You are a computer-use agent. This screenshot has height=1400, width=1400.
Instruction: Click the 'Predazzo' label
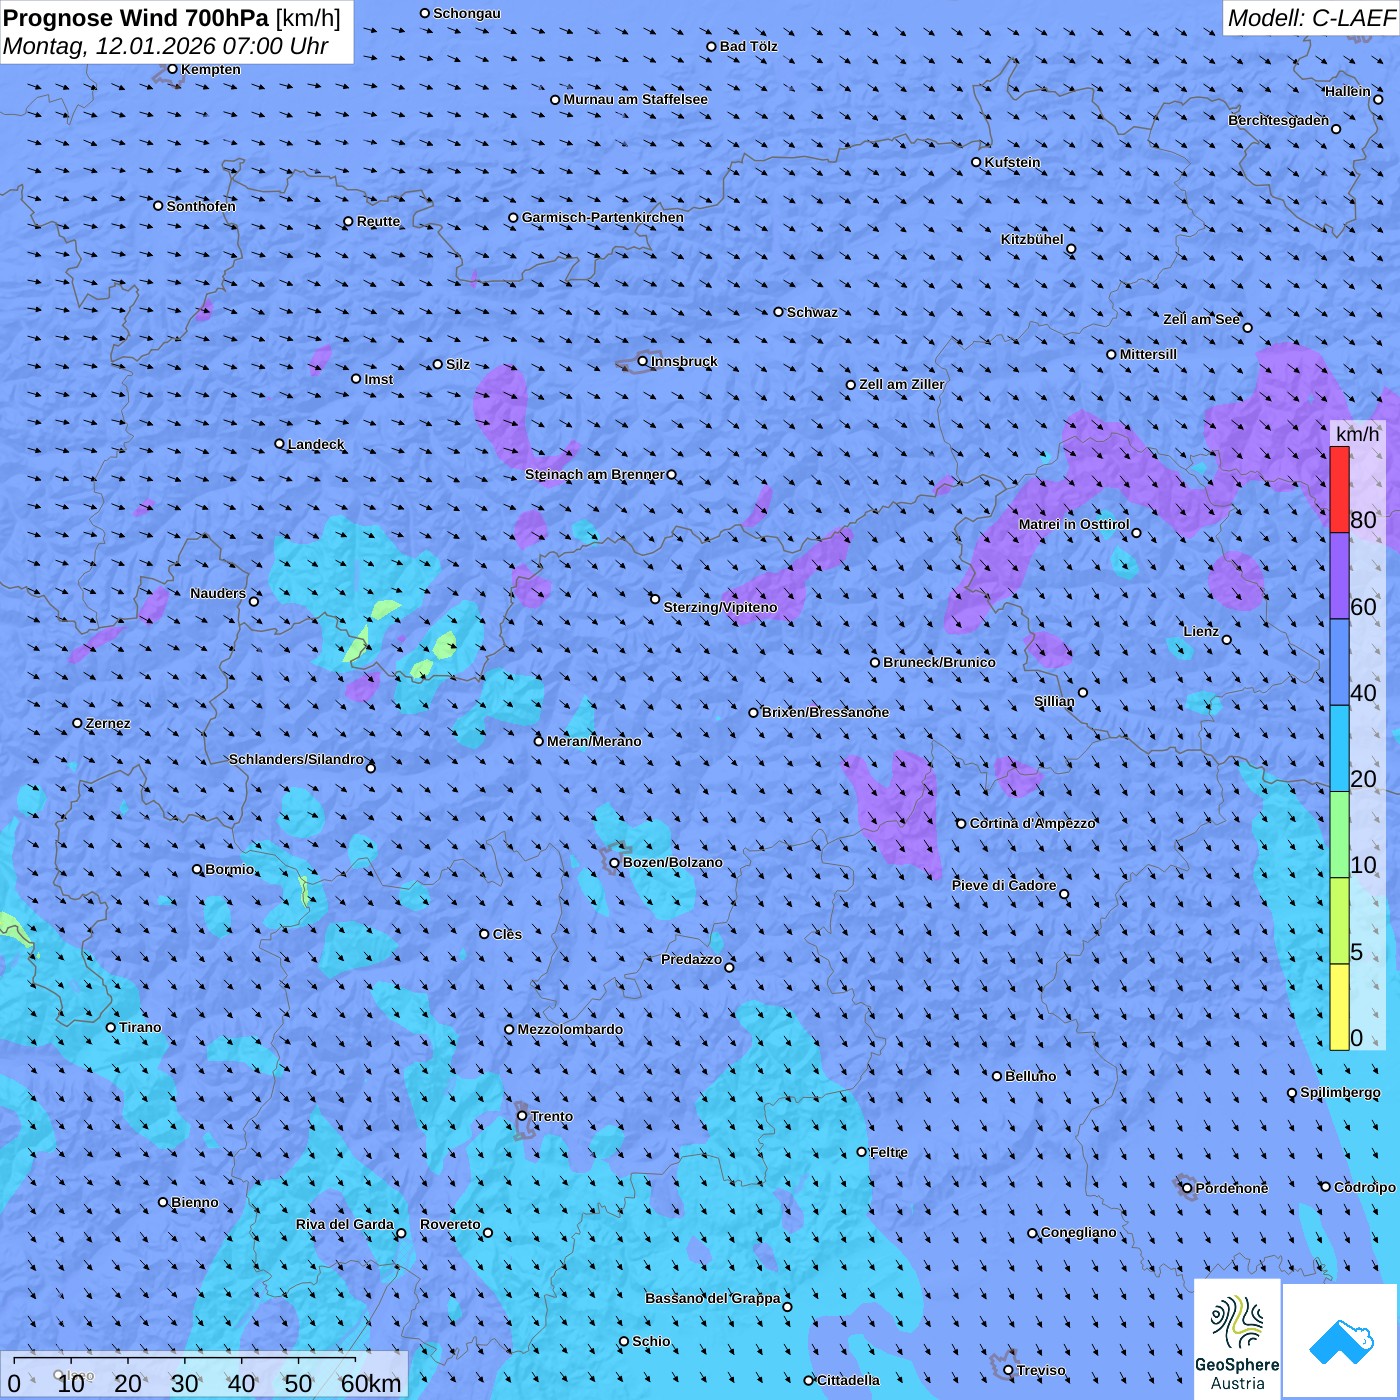click(692, 959)
